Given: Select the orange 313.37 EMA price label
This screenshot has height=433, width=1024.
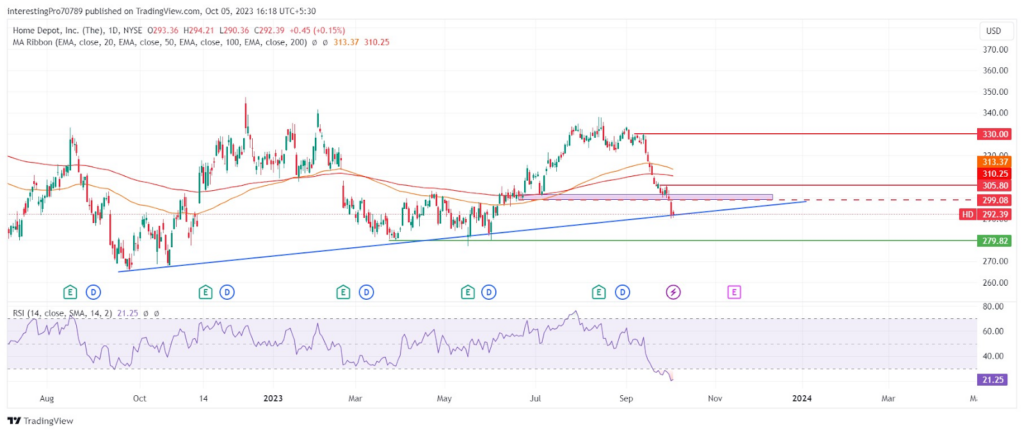Looking at the screenshot, I should 994,161.
